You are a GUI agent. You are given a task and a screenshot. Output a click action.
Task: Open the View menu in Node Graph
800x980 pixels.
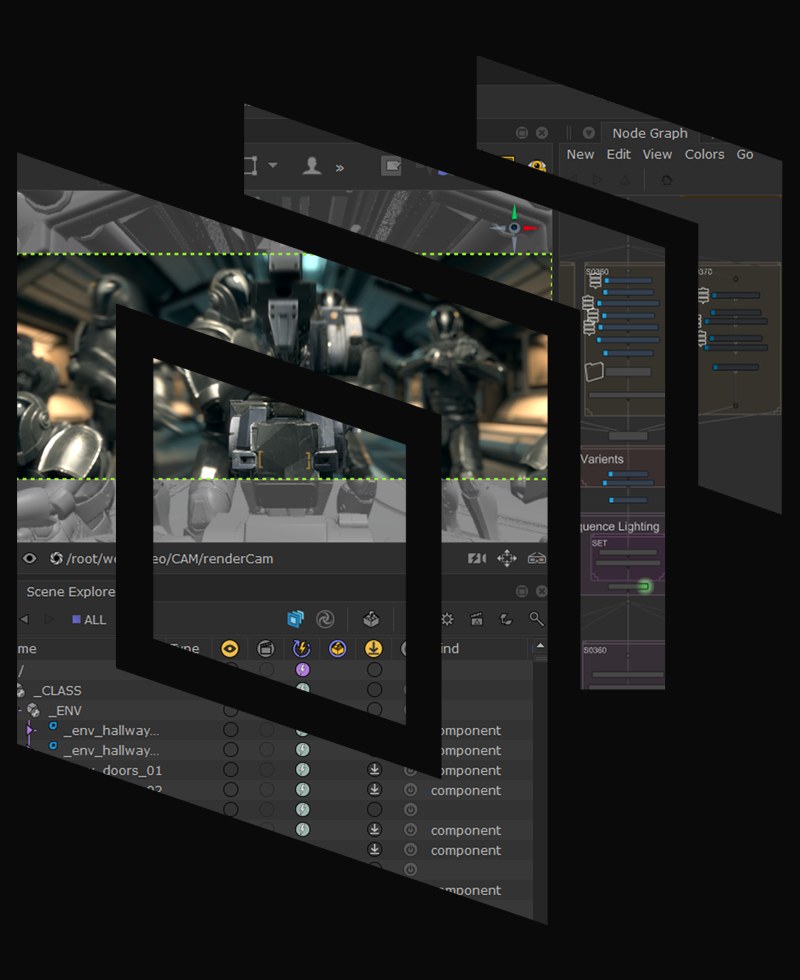(x=657, y=154)
